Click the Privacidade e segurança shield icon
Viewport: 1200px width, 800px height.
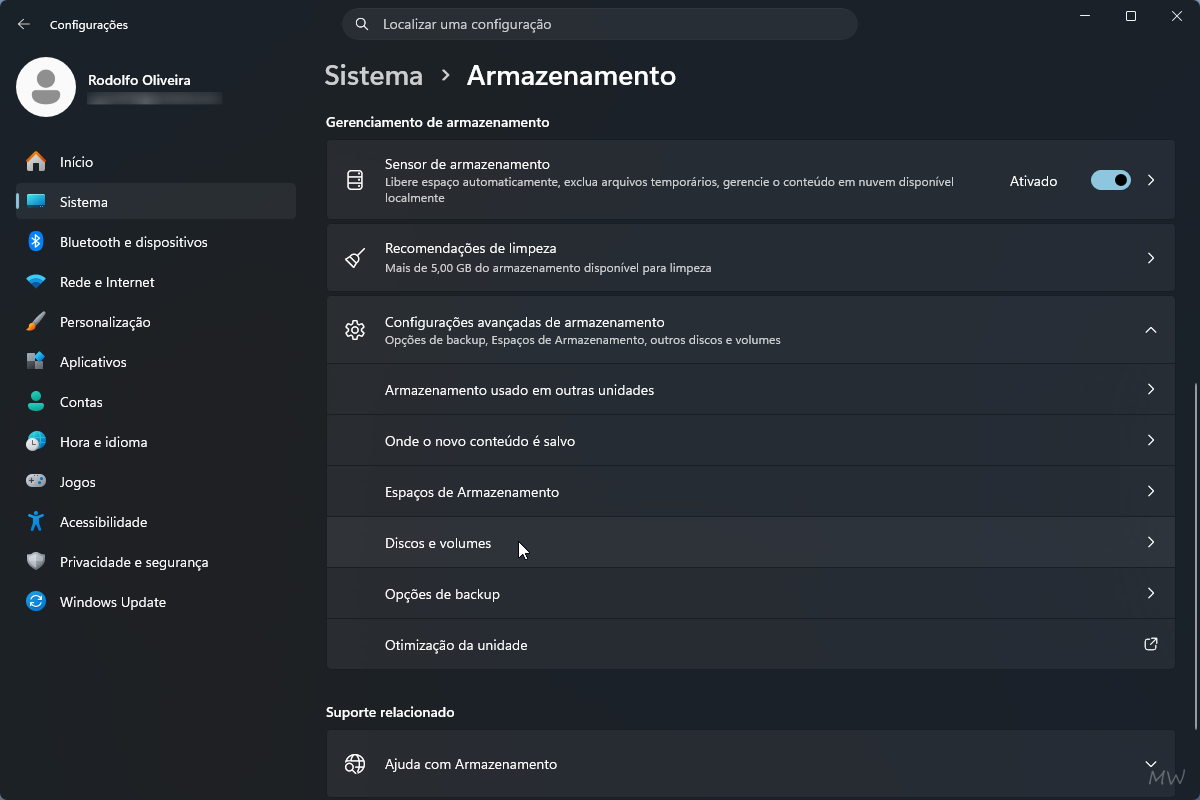[36, 562]
